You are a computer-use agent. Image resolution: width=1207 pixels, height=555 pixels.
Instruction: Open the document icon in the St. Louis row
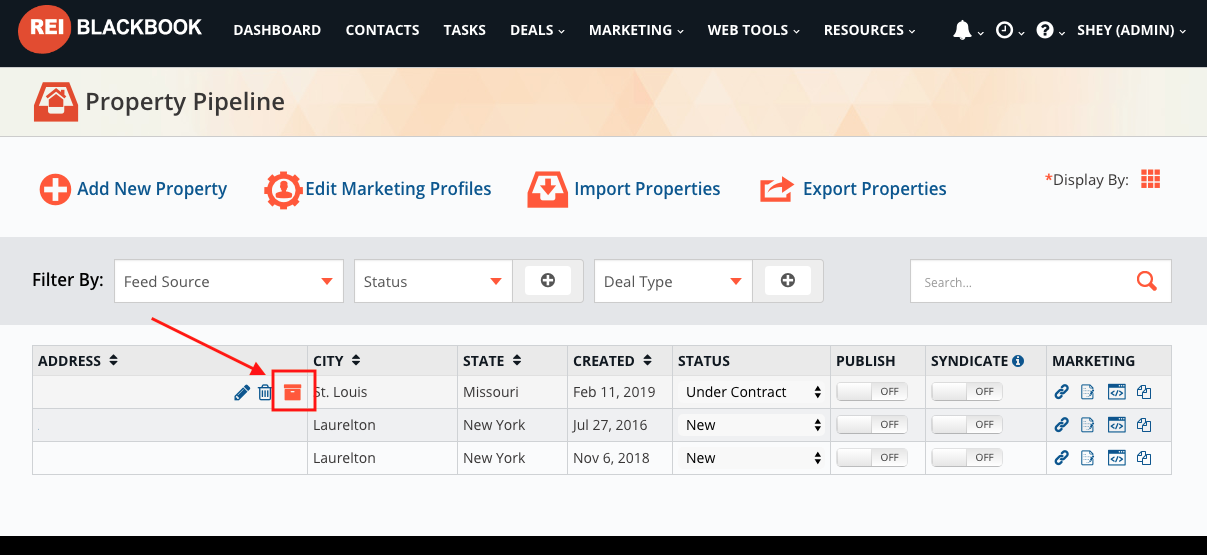[1088, 392]
